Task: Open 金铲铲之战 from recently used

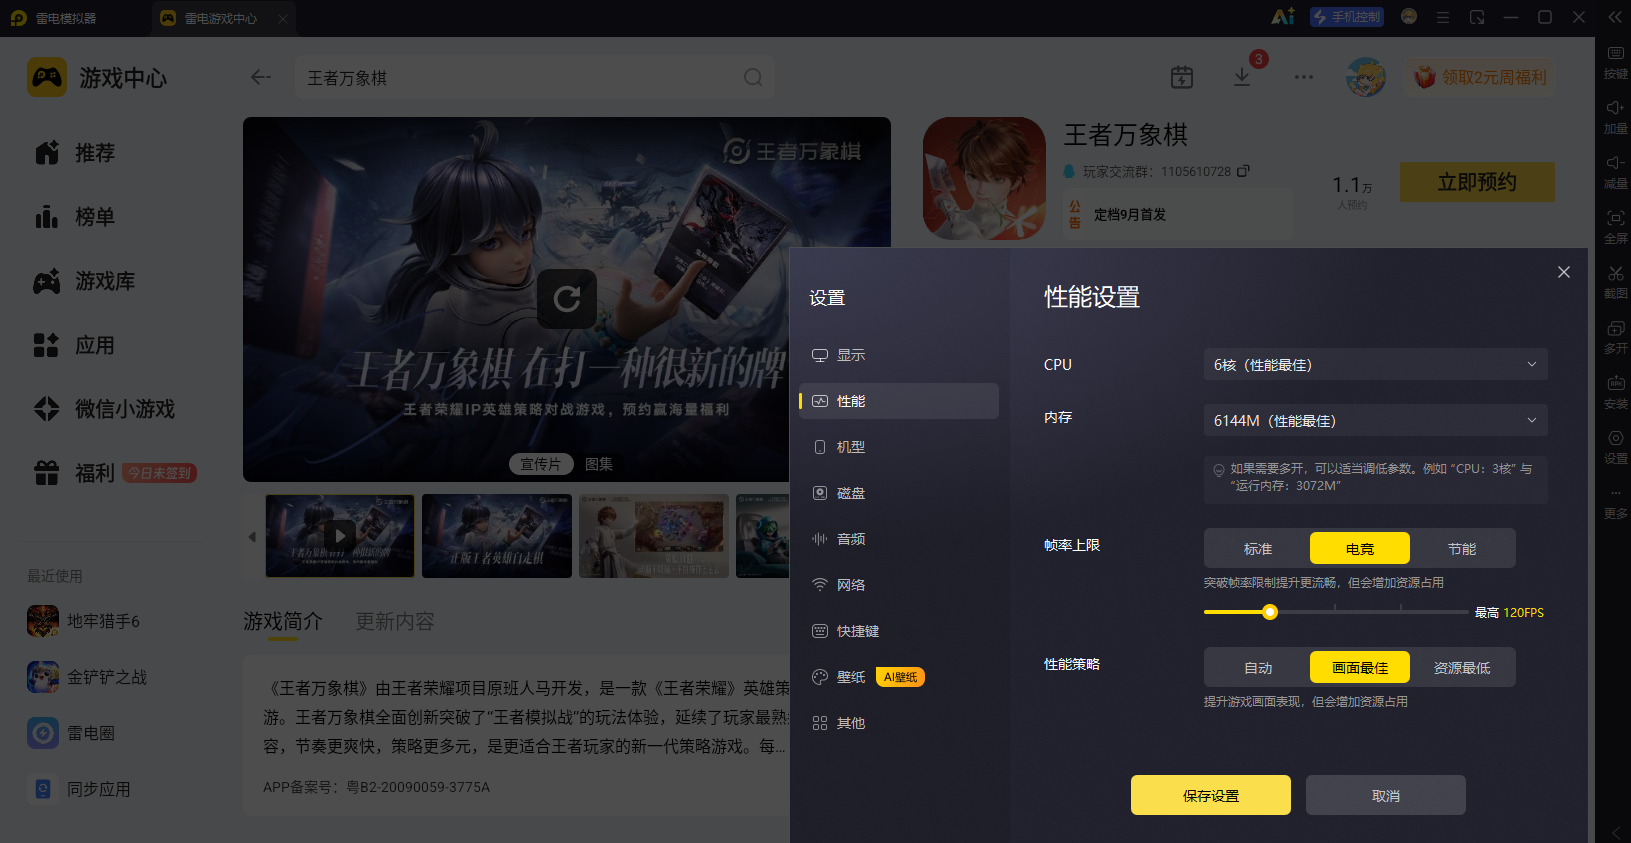Action: tap(87, 677)
